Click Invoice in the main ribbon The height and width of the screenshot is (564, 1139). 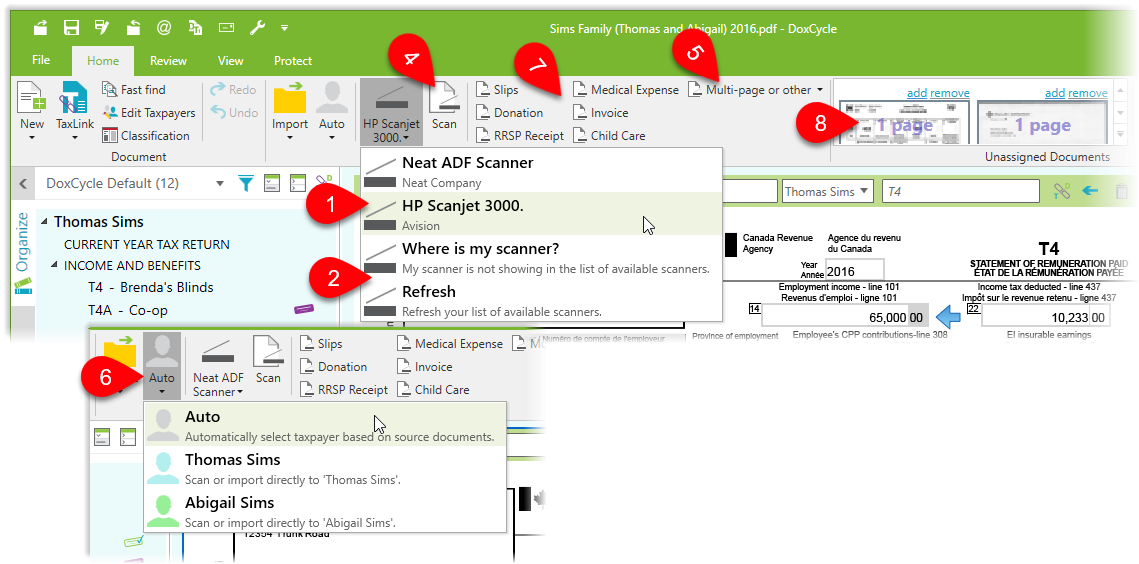[x=601, y=113]
